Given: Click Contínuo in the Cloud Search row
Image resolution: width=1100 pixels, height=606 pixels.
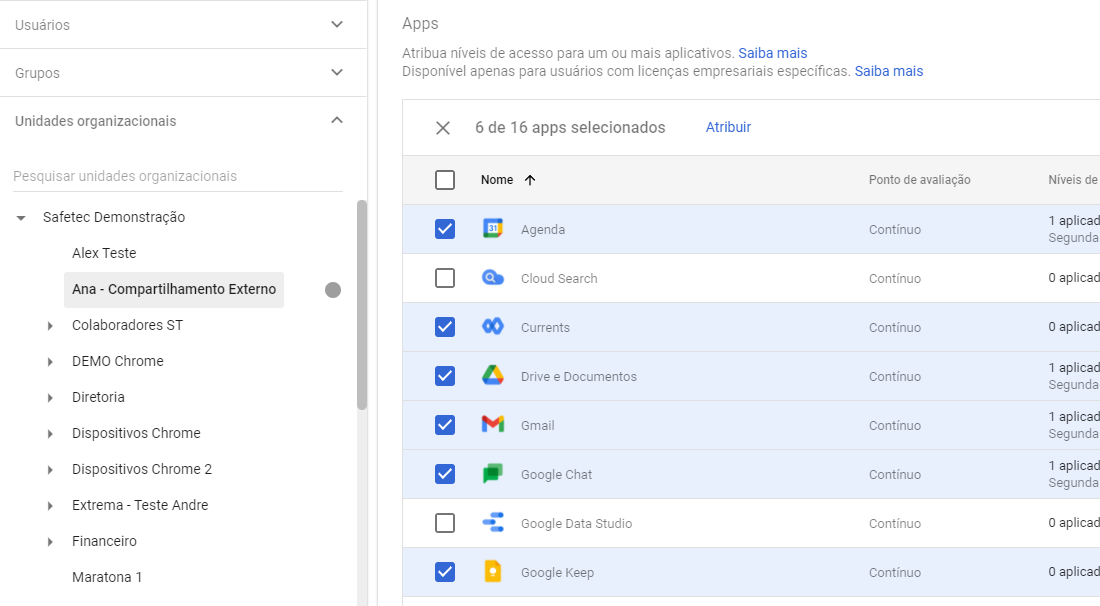Looking at the screenshot, I should [x=894, y=278].
